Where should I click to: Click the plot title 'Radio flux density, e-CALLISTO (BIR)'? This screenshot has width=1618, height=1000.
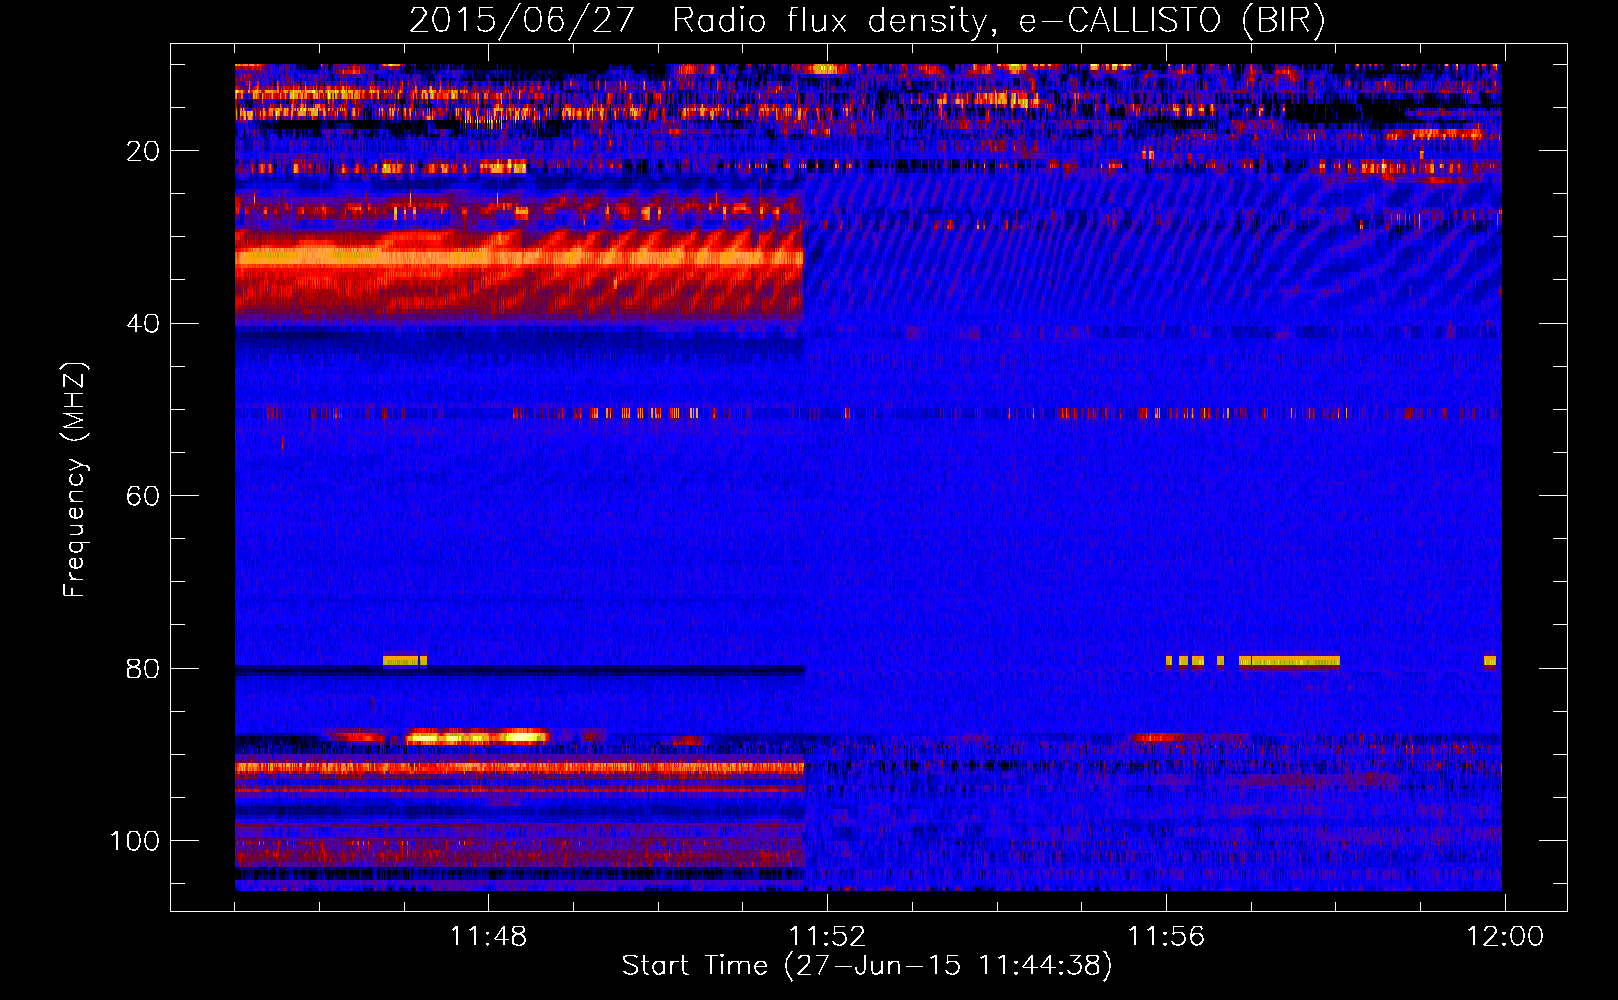tap(998, 21)
